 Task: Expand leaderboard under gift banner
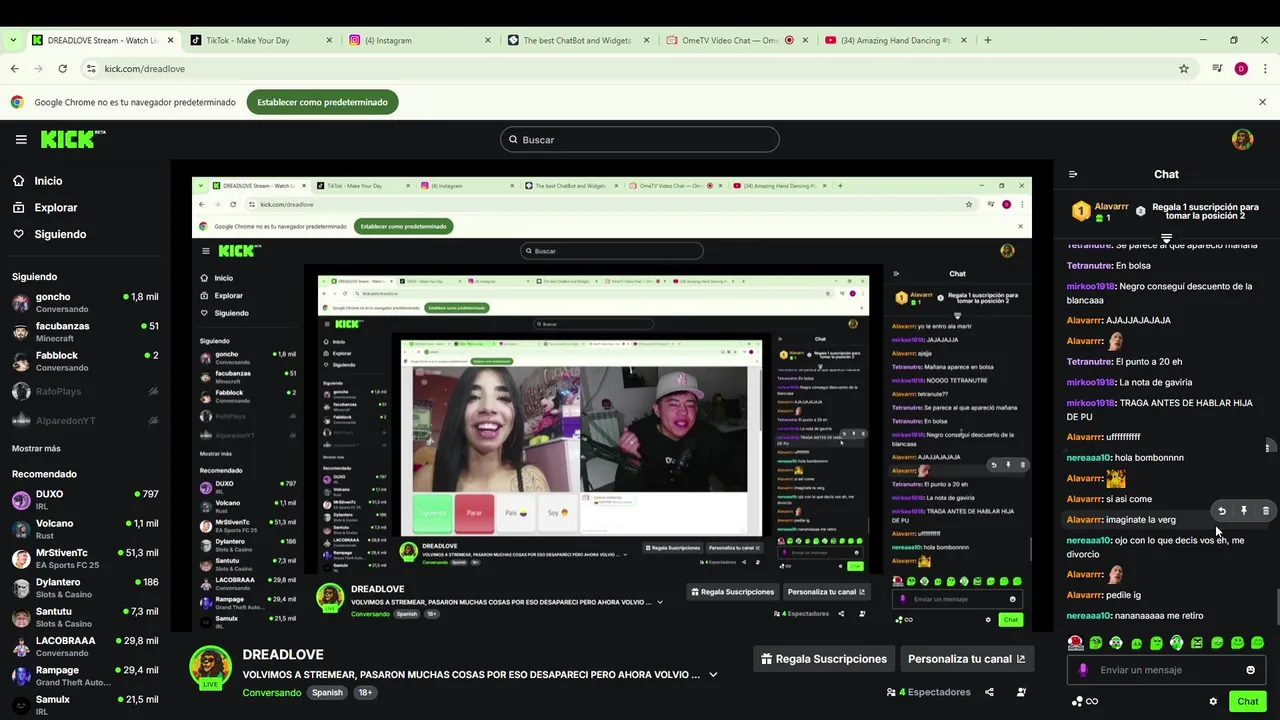(x=1166, y=238)
